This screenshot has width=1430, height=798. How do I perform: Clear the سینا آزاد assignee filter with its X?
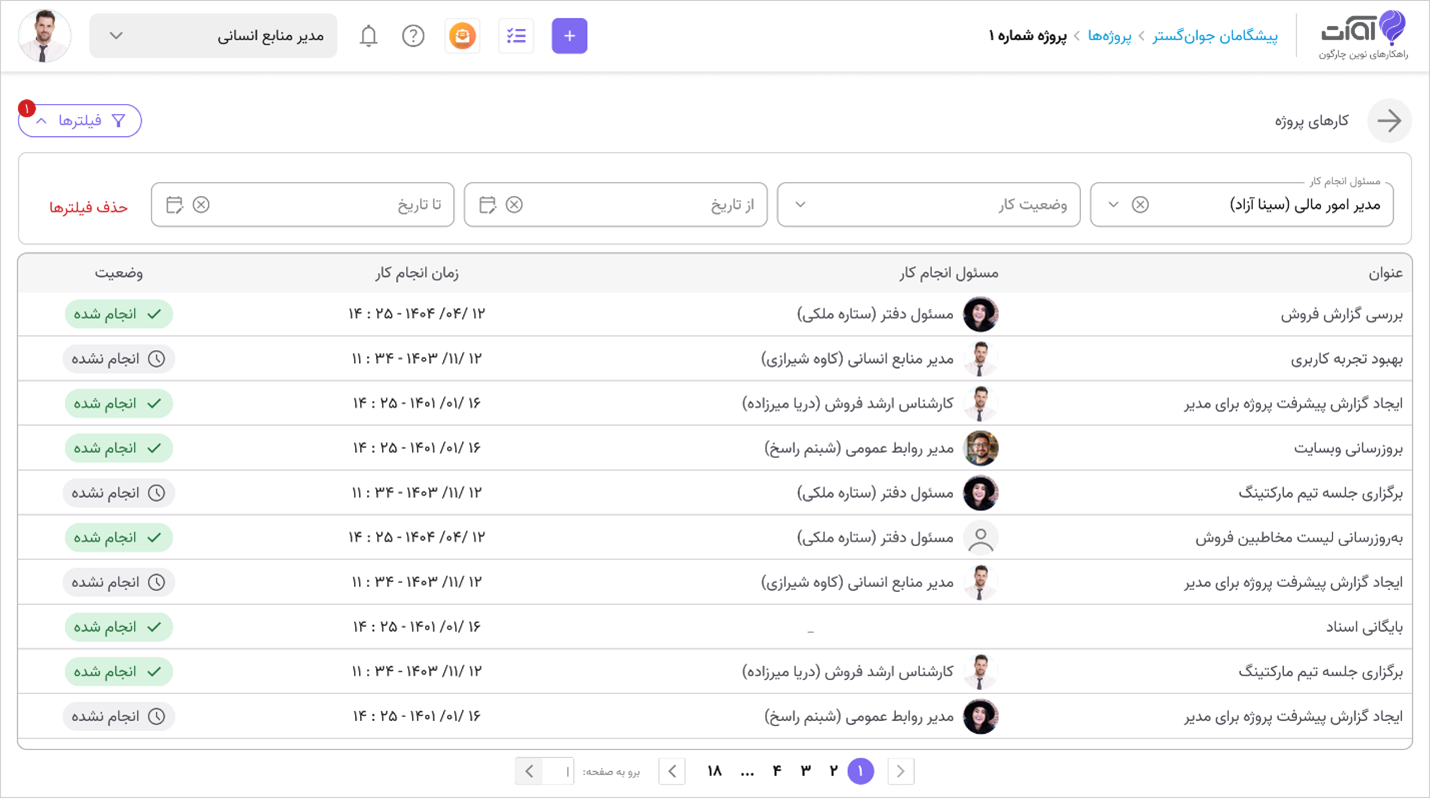click(x=1140, y=204)
